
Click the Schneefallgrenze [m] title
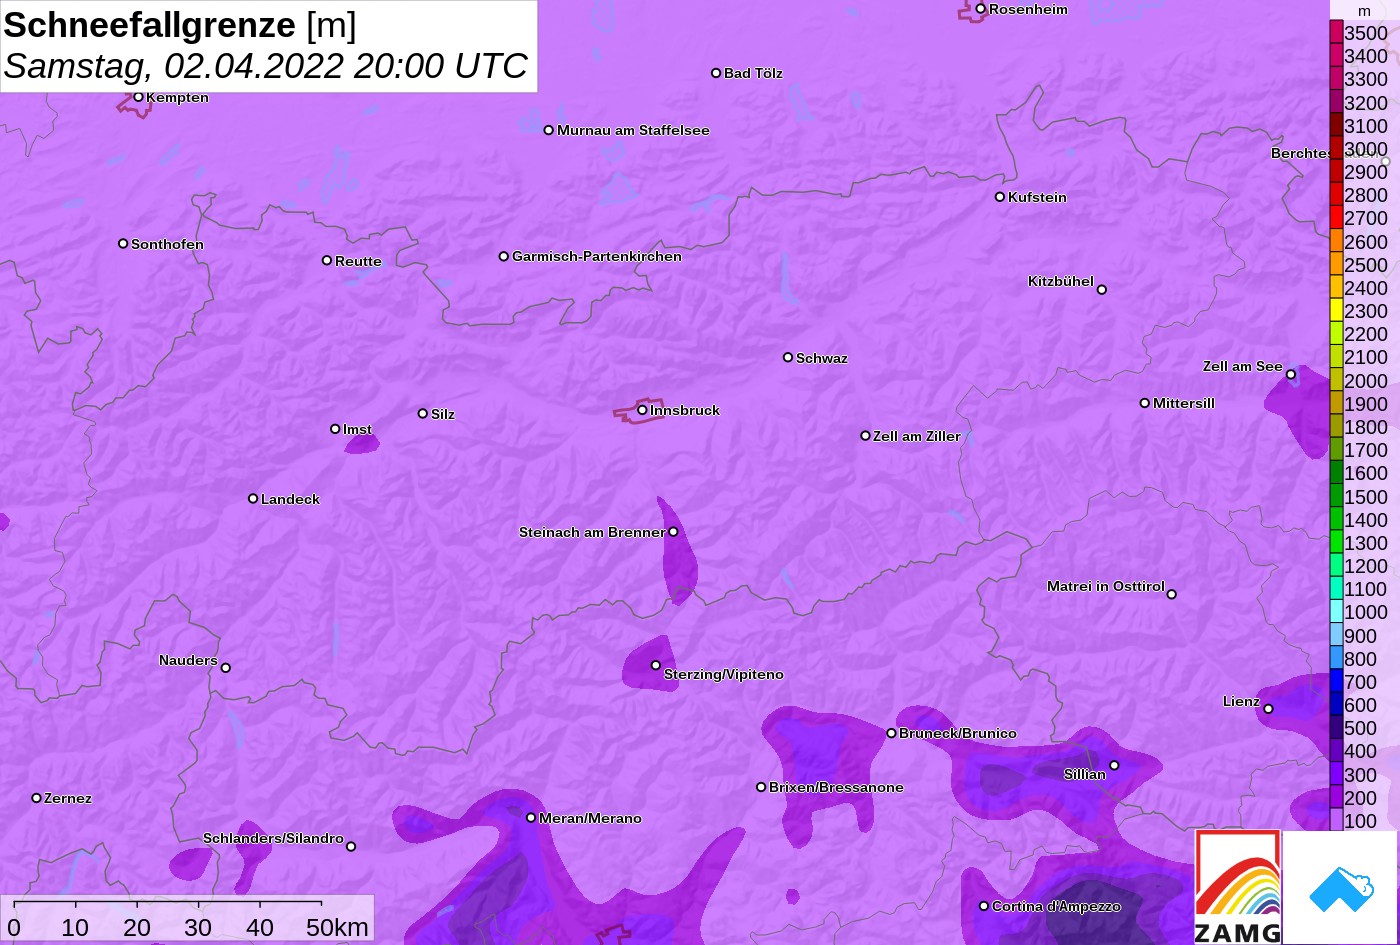point(180,25)
